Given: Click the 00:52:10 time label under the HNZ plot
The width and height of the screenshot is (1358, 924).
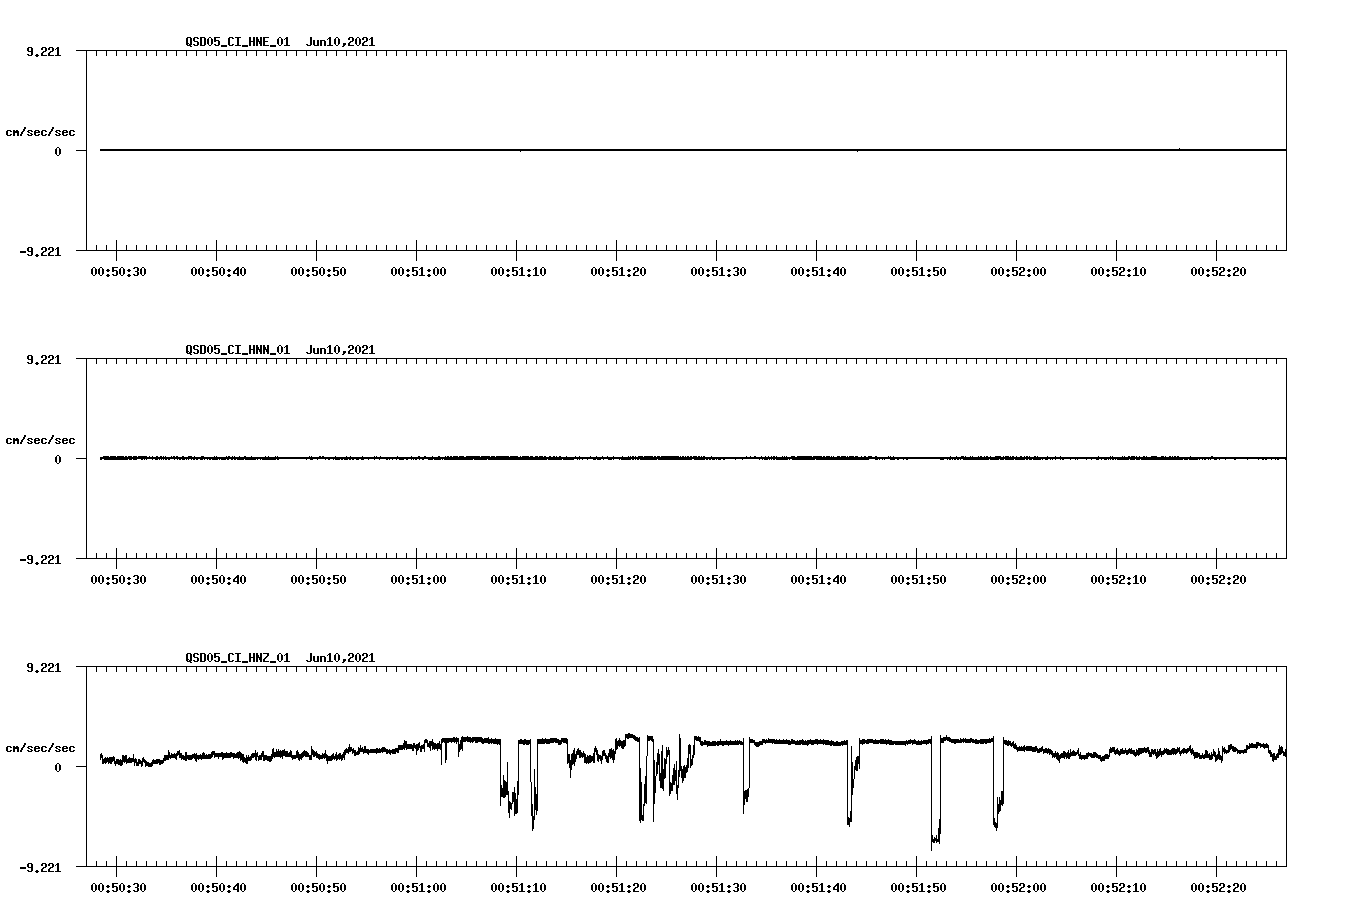Looking at the screenshot, I should [1118, 888].
